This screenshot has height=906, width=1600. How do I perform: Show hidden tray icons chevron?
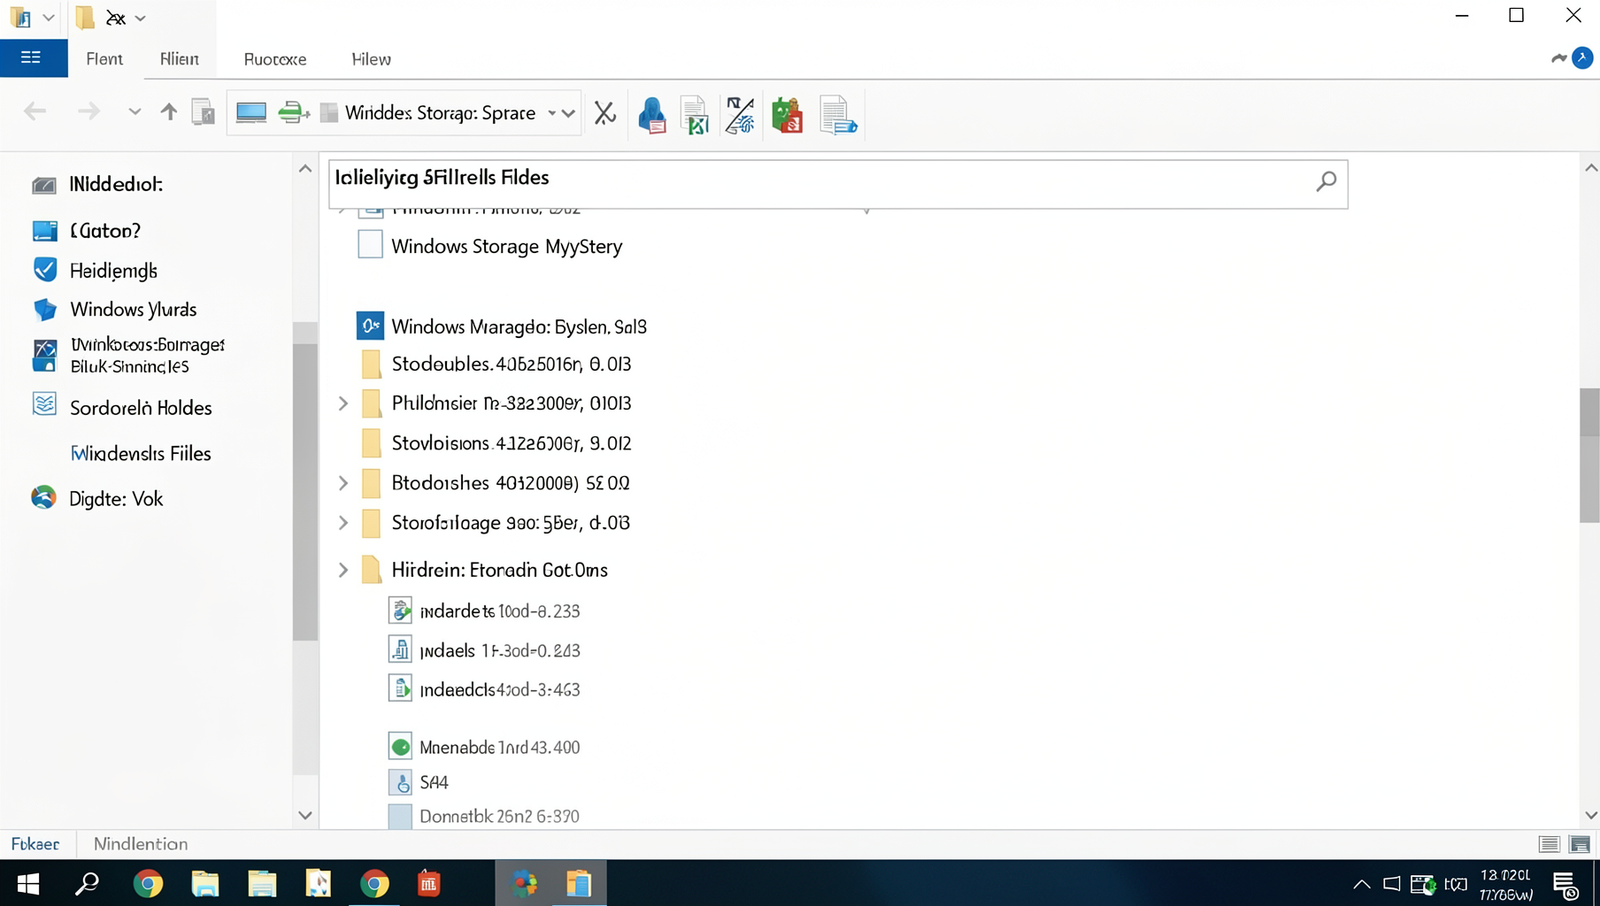1361,884
